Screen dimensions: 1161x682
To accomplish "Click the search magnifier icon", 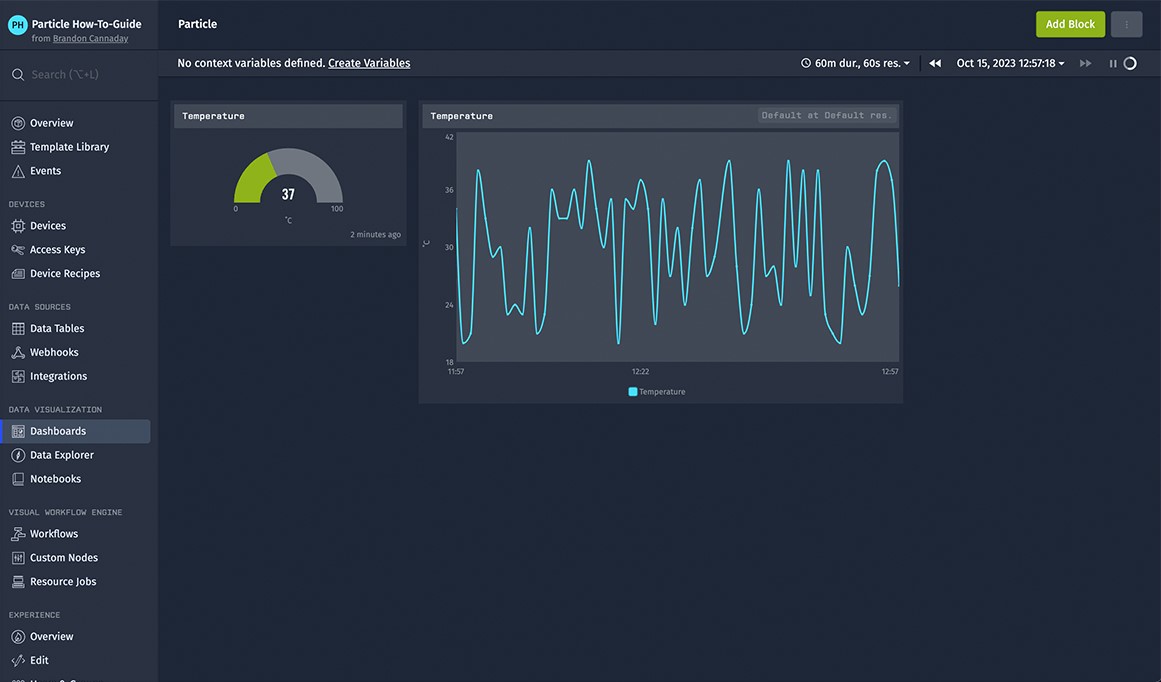I will (x=18, y=74).
